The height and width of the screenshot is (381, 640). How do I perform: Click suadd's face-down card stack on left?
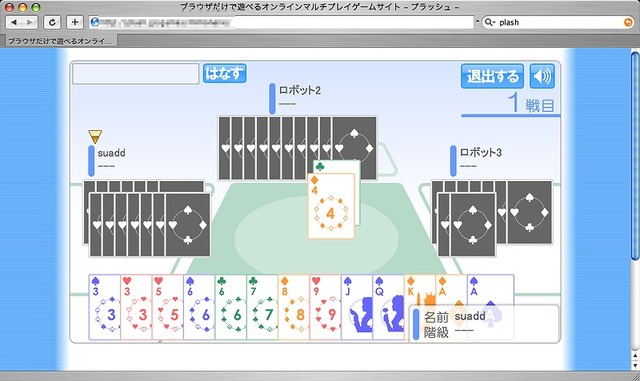click(x=147, y=218)
